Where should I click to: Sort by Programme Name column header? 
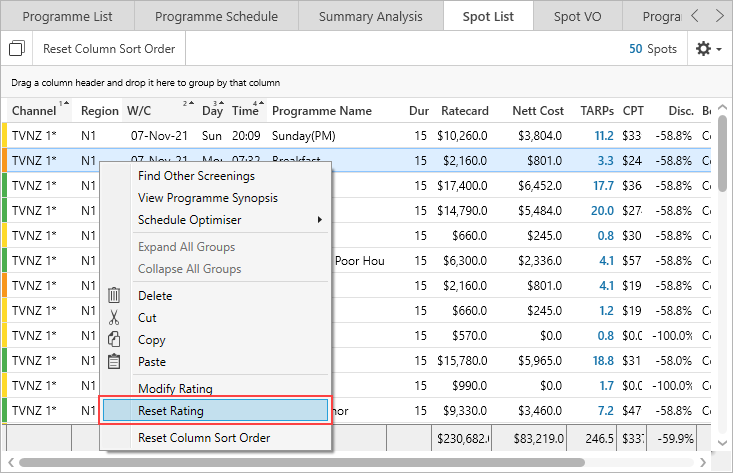coord(322,111)
